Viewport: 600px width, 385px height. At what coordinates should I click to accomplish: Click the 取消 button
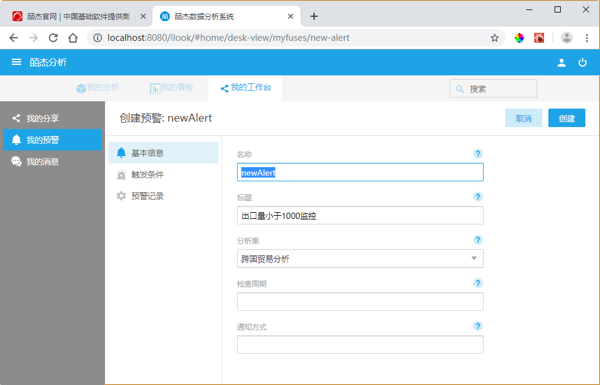pos(523,118)
